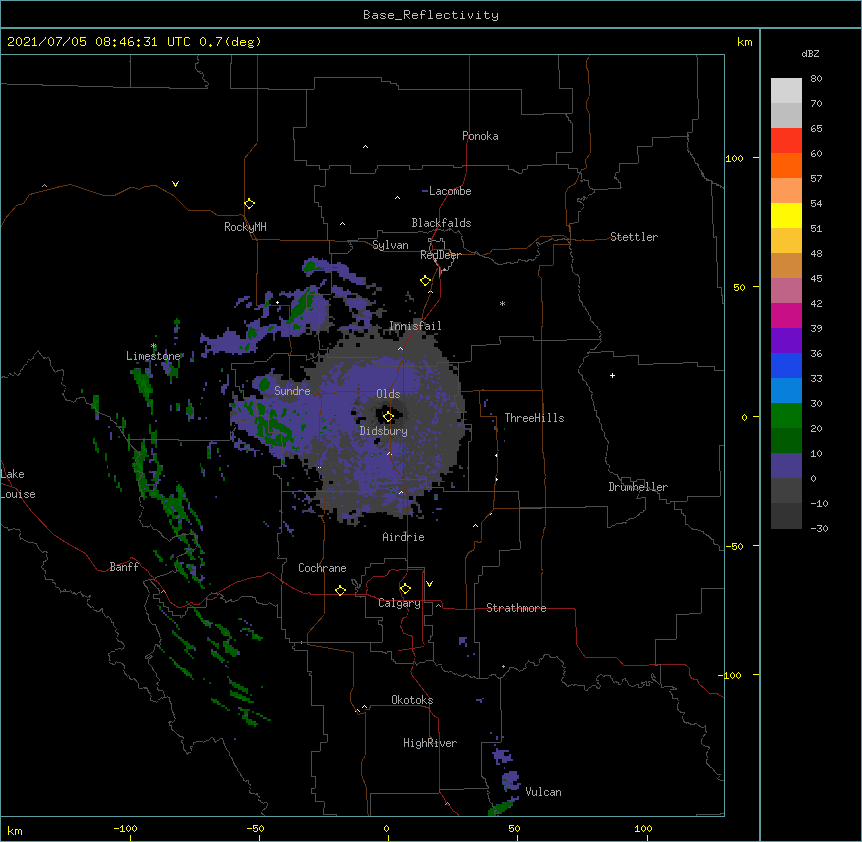Image resolution: width=862 pixels, height=842 pixels.
Task: Click the RedDeer label
Action: click(x=440, y=255)
